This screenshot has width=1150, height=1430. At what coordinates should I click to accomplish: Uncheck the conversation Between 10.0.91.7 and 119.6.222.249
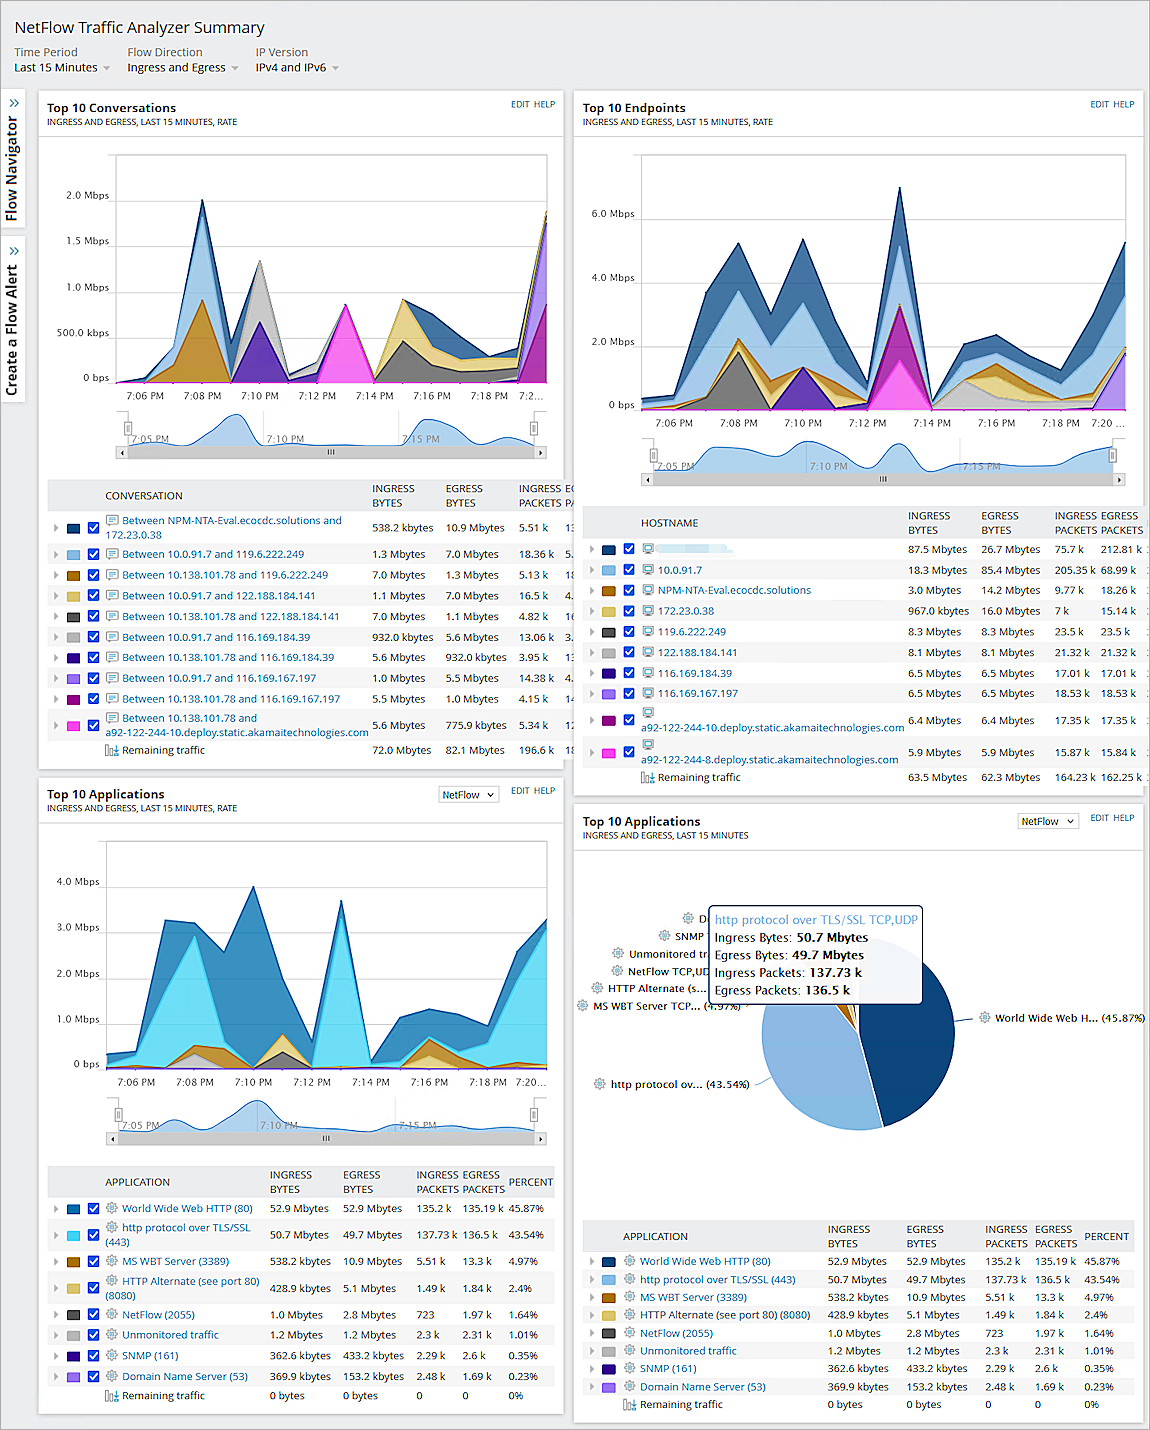pos(93,553)
